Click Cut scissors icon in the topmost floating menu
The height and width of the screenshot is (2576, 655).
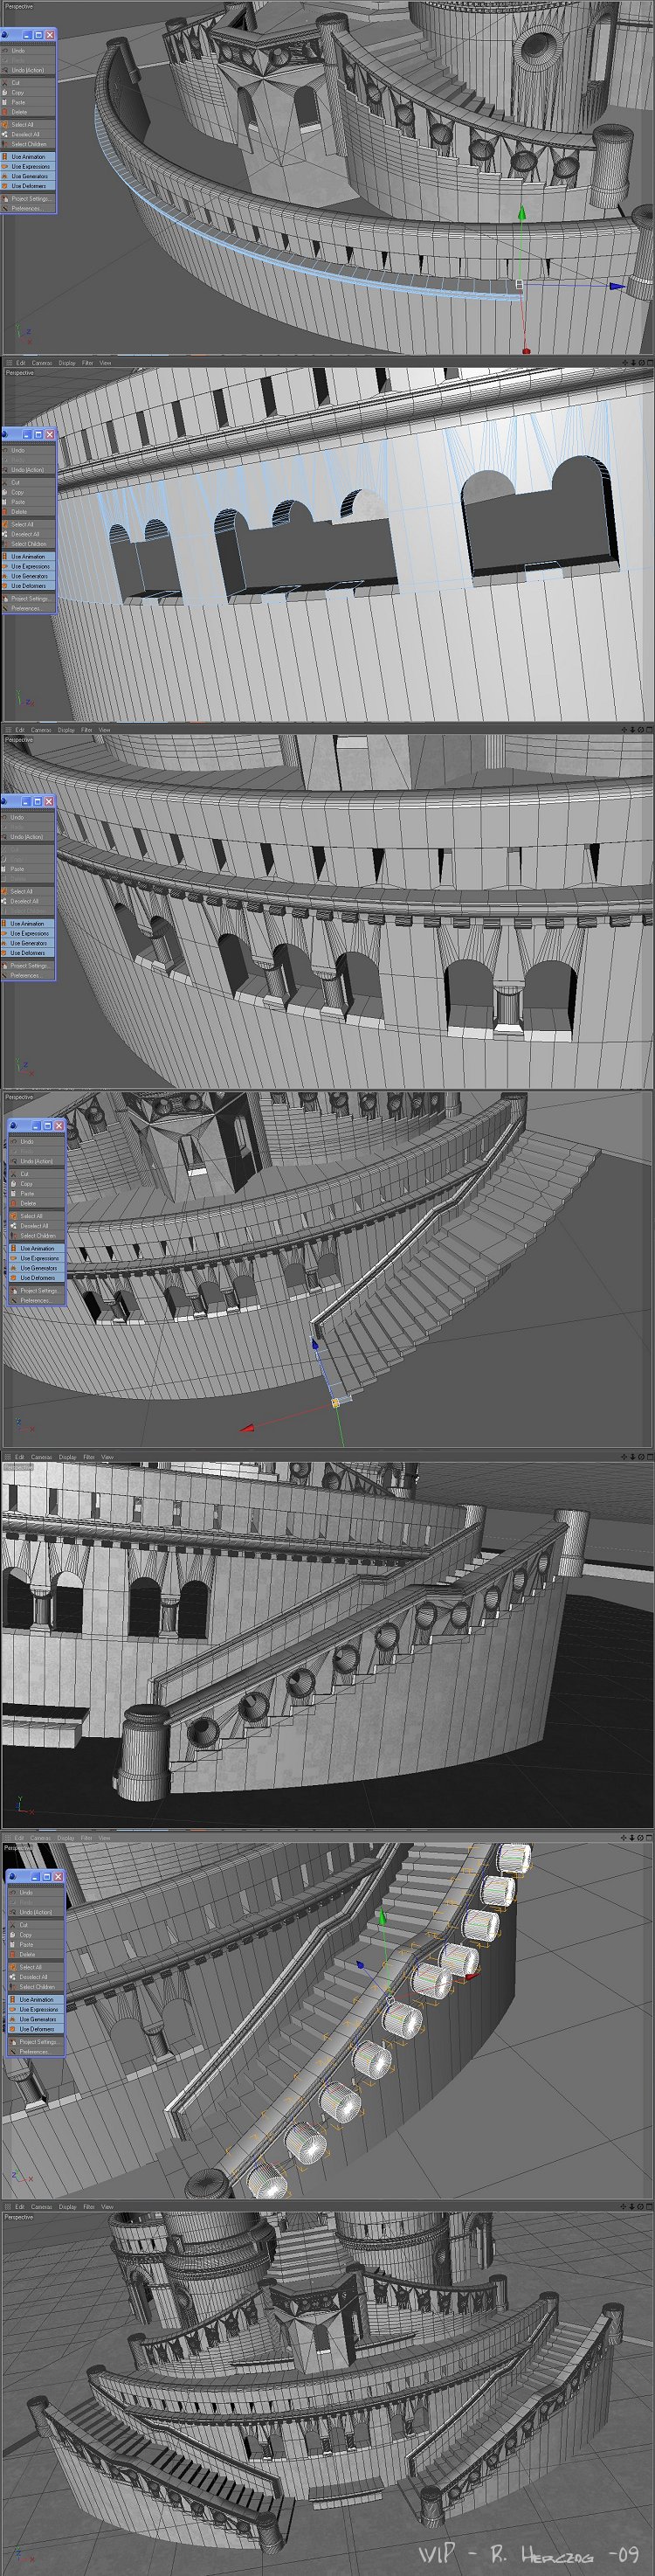pos(5,83)
